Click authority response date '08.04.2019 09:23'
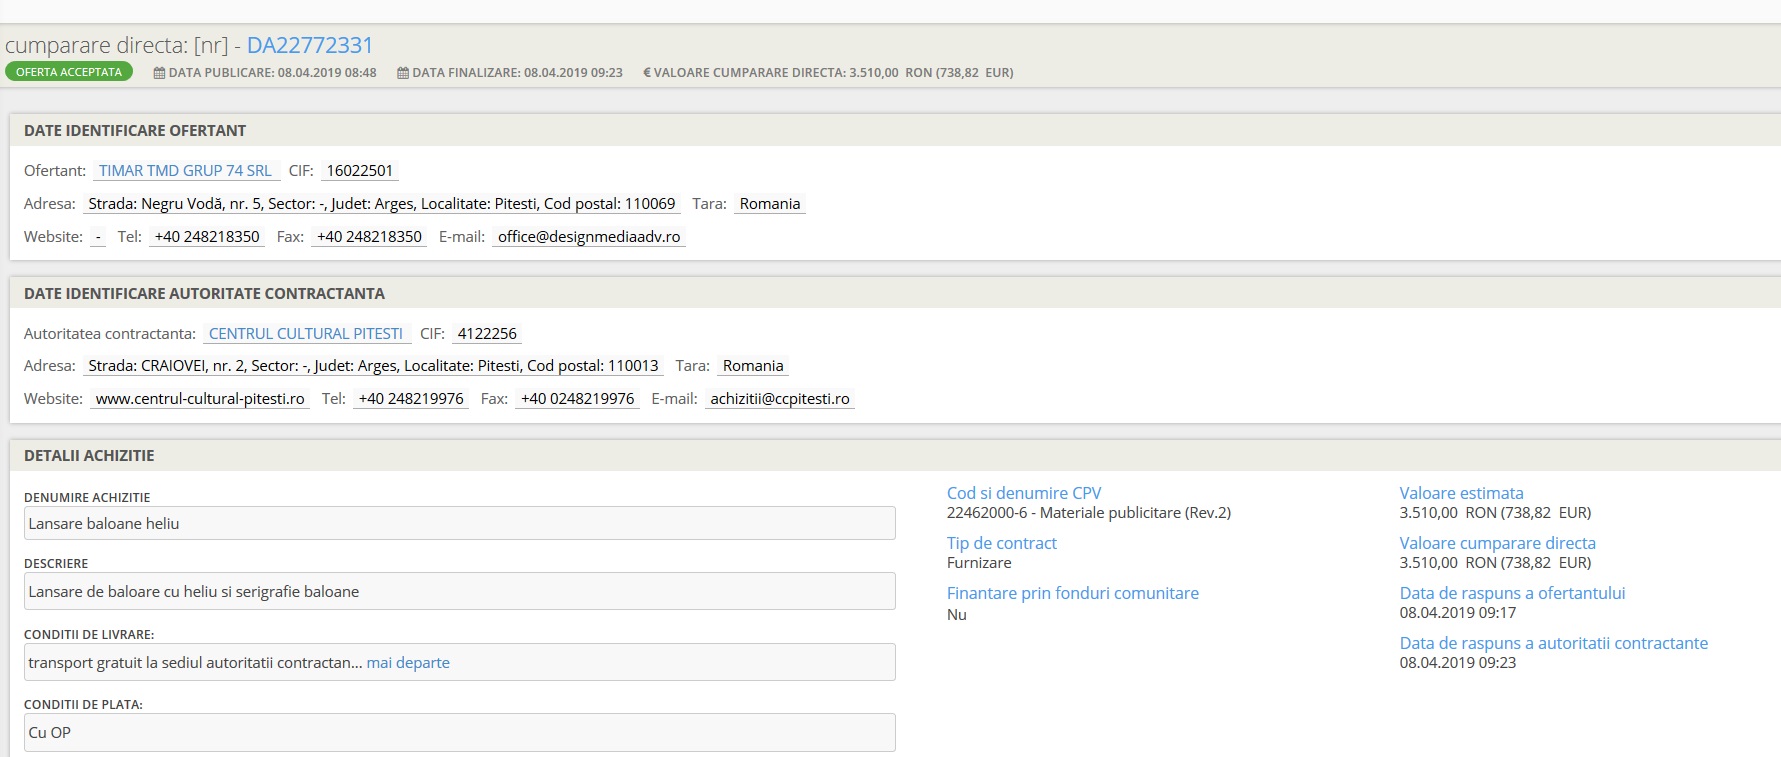 pyautogui.click(x=1458, y=663)
